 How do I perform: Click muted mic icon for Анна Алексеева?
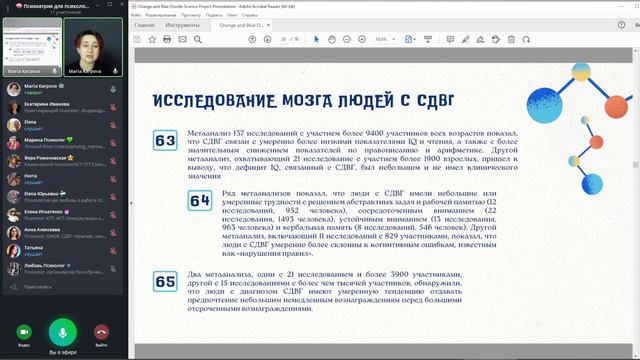113,233
